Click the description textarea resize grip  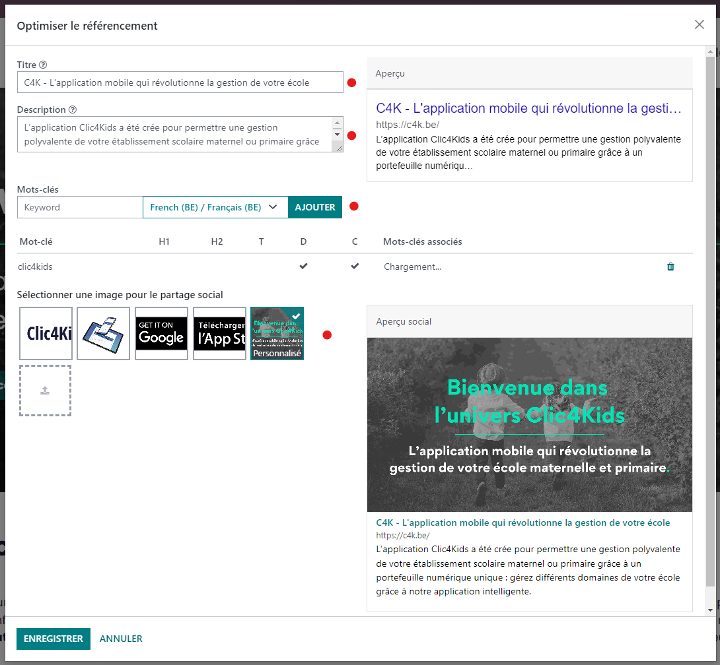point(339,148)
